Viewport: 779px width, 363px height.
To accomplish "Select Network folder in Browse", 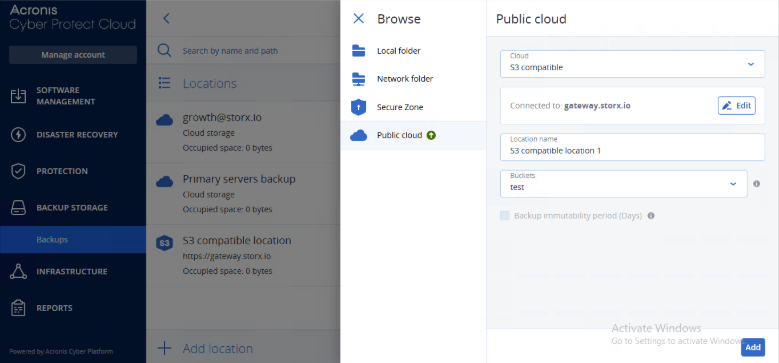I will tap(413, 79).
